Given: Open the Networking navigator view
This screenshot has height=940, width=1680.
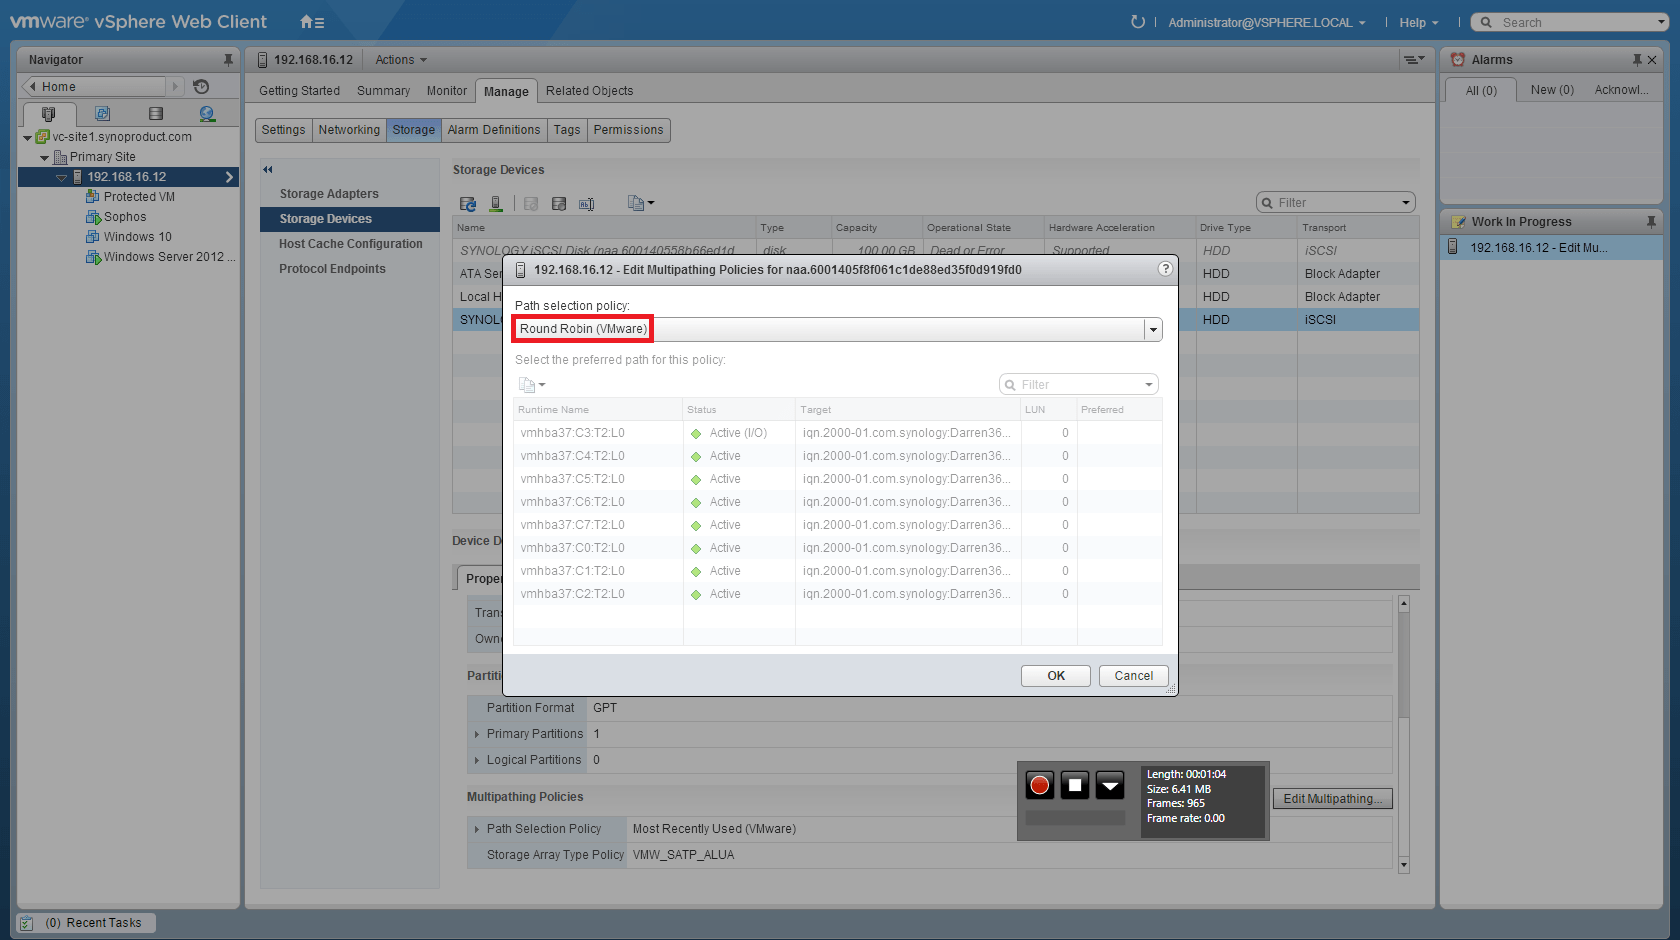Looking at the screenshot, I should coord(207,113).
